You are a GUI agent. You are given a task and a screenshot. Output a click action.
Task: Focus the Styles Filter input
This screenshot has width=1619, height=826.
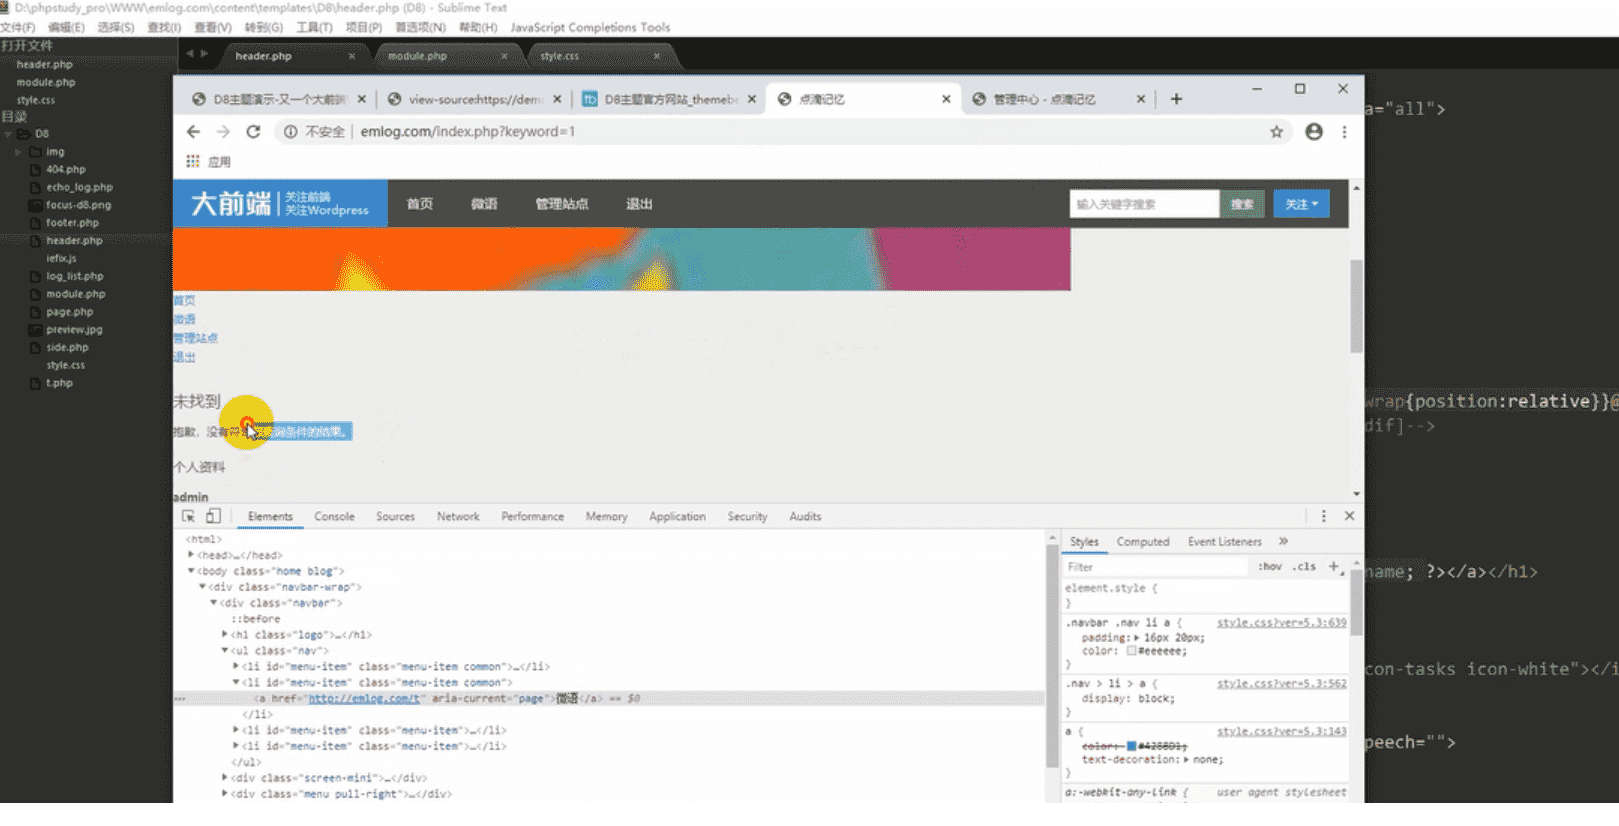[1157, 566]
